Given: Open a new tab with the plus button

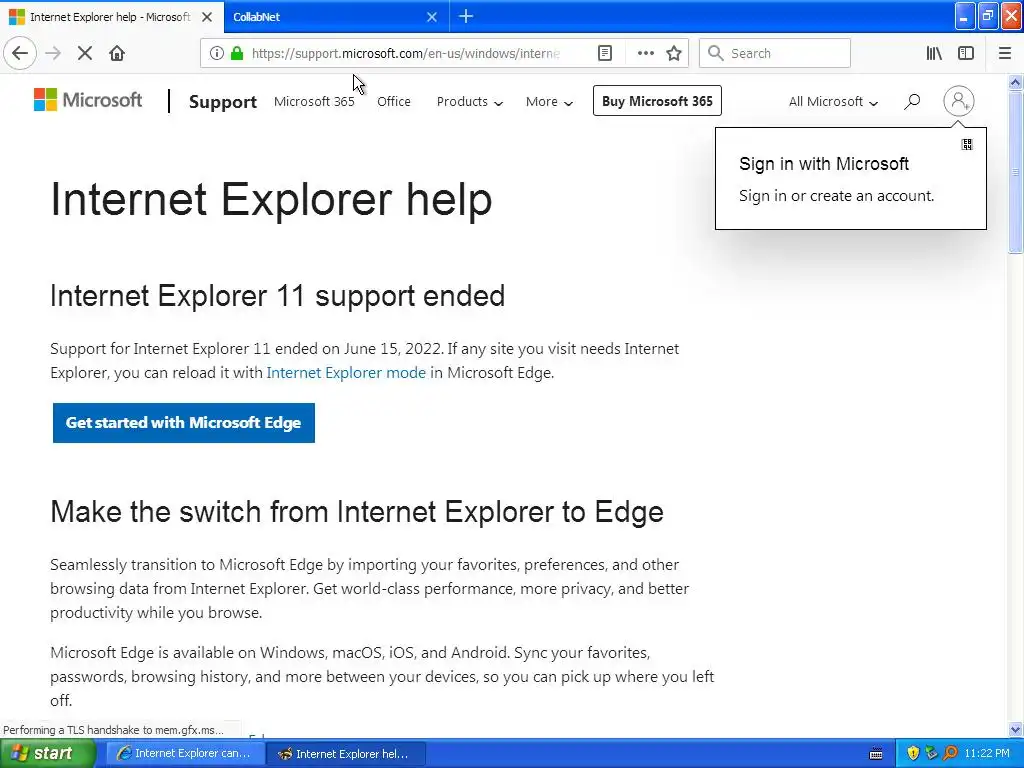Looking at the screenshot, I should (466, 16).
